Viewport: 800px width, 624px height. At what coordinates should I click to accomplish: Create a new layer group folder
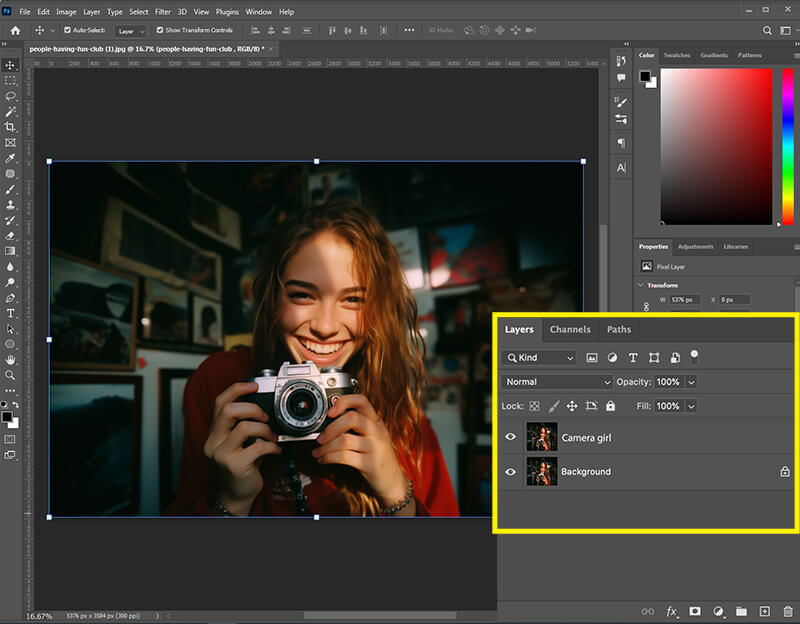741,611
